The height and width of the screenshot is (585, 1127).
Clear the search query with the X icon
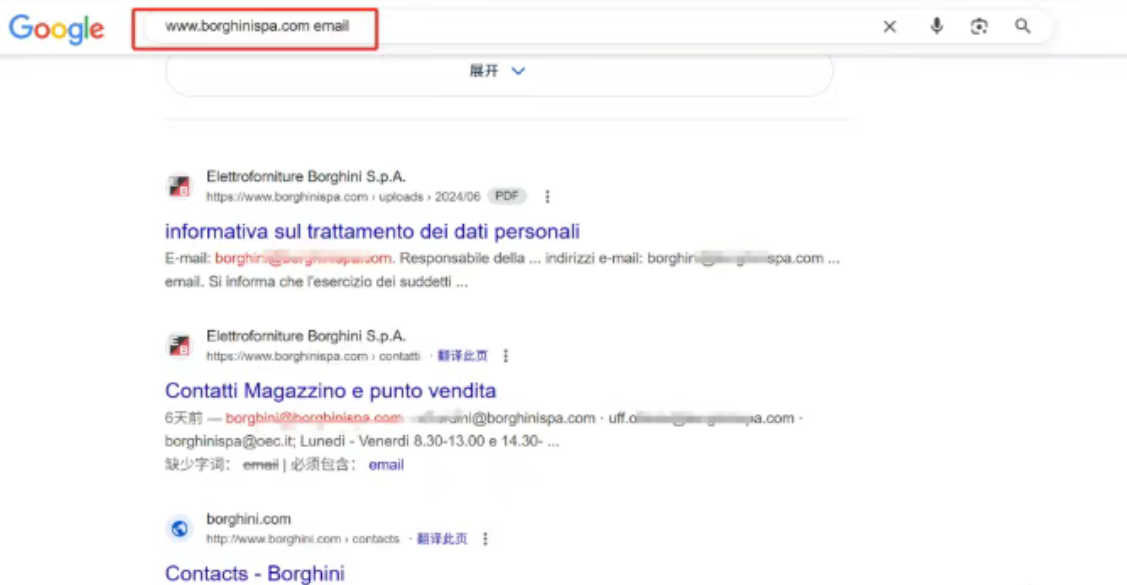[889, 27]
